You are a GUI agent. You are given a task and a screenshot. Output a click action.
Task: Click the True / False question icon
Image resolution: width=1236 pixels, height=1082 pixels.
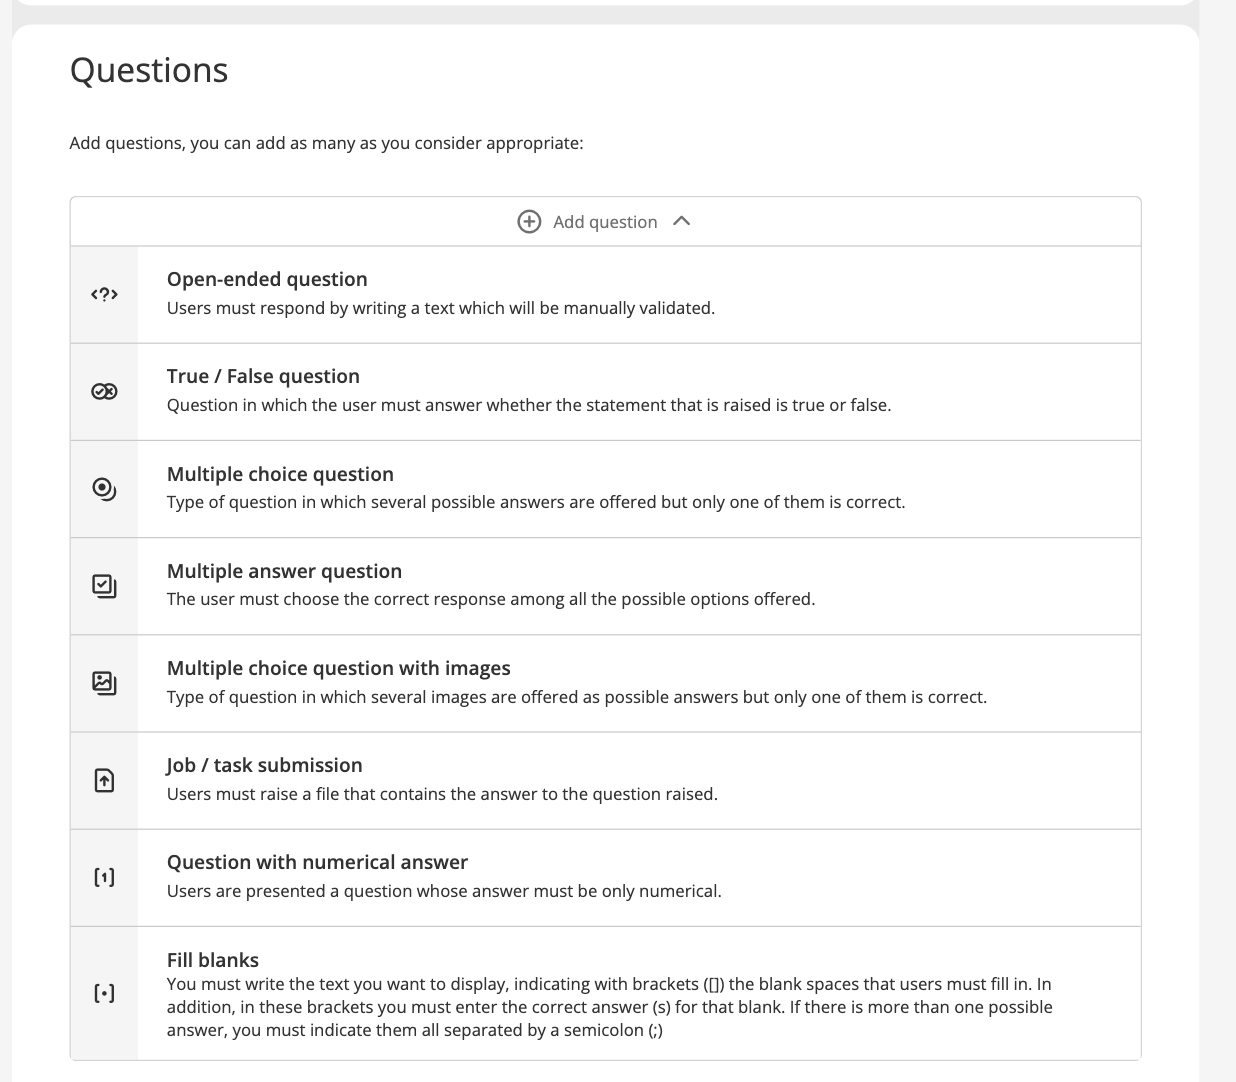point(104,391)
